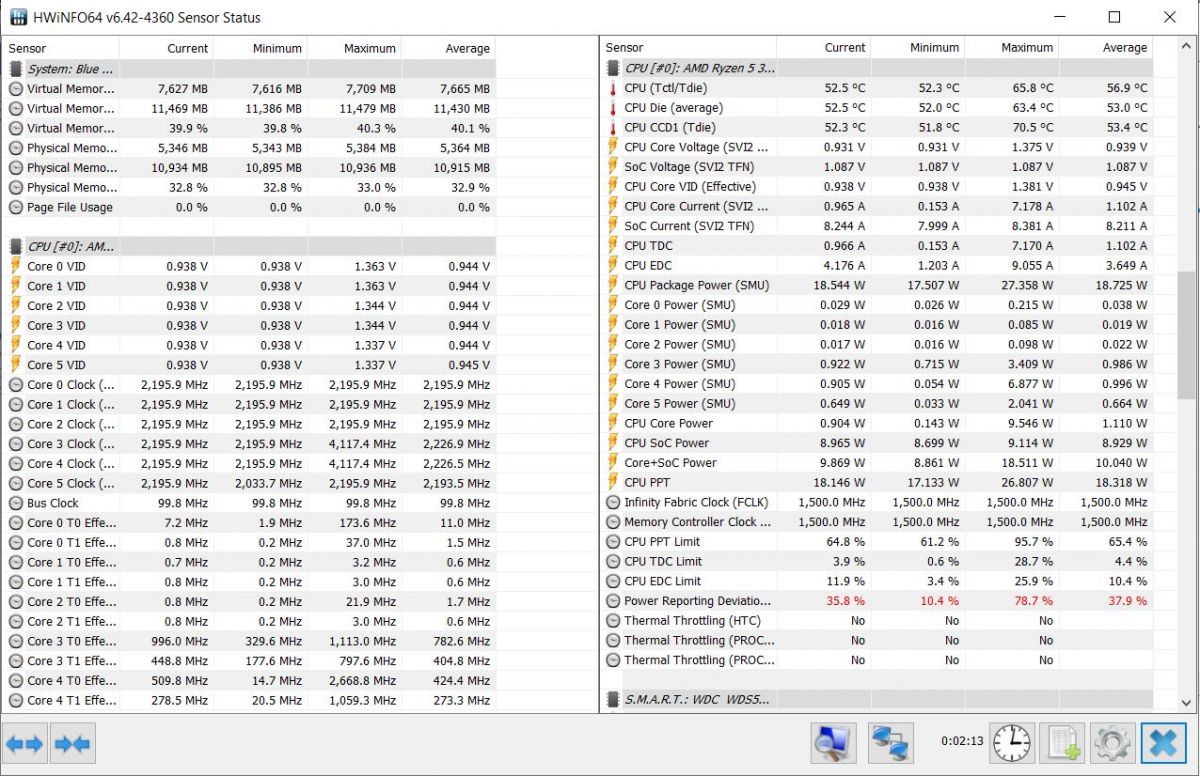Click the 4,117.4 MHz maximum of Core 4 Clock

click(362, 464)
